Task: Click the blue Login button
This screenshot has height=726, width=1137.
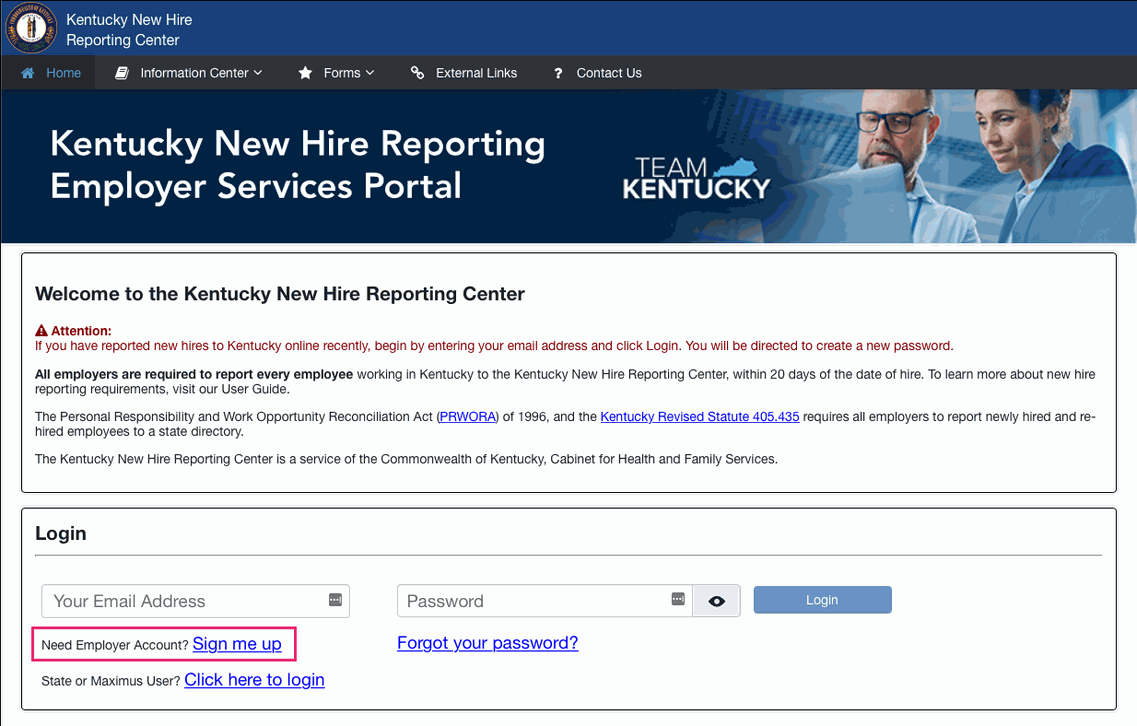Action: click(822, 600)
